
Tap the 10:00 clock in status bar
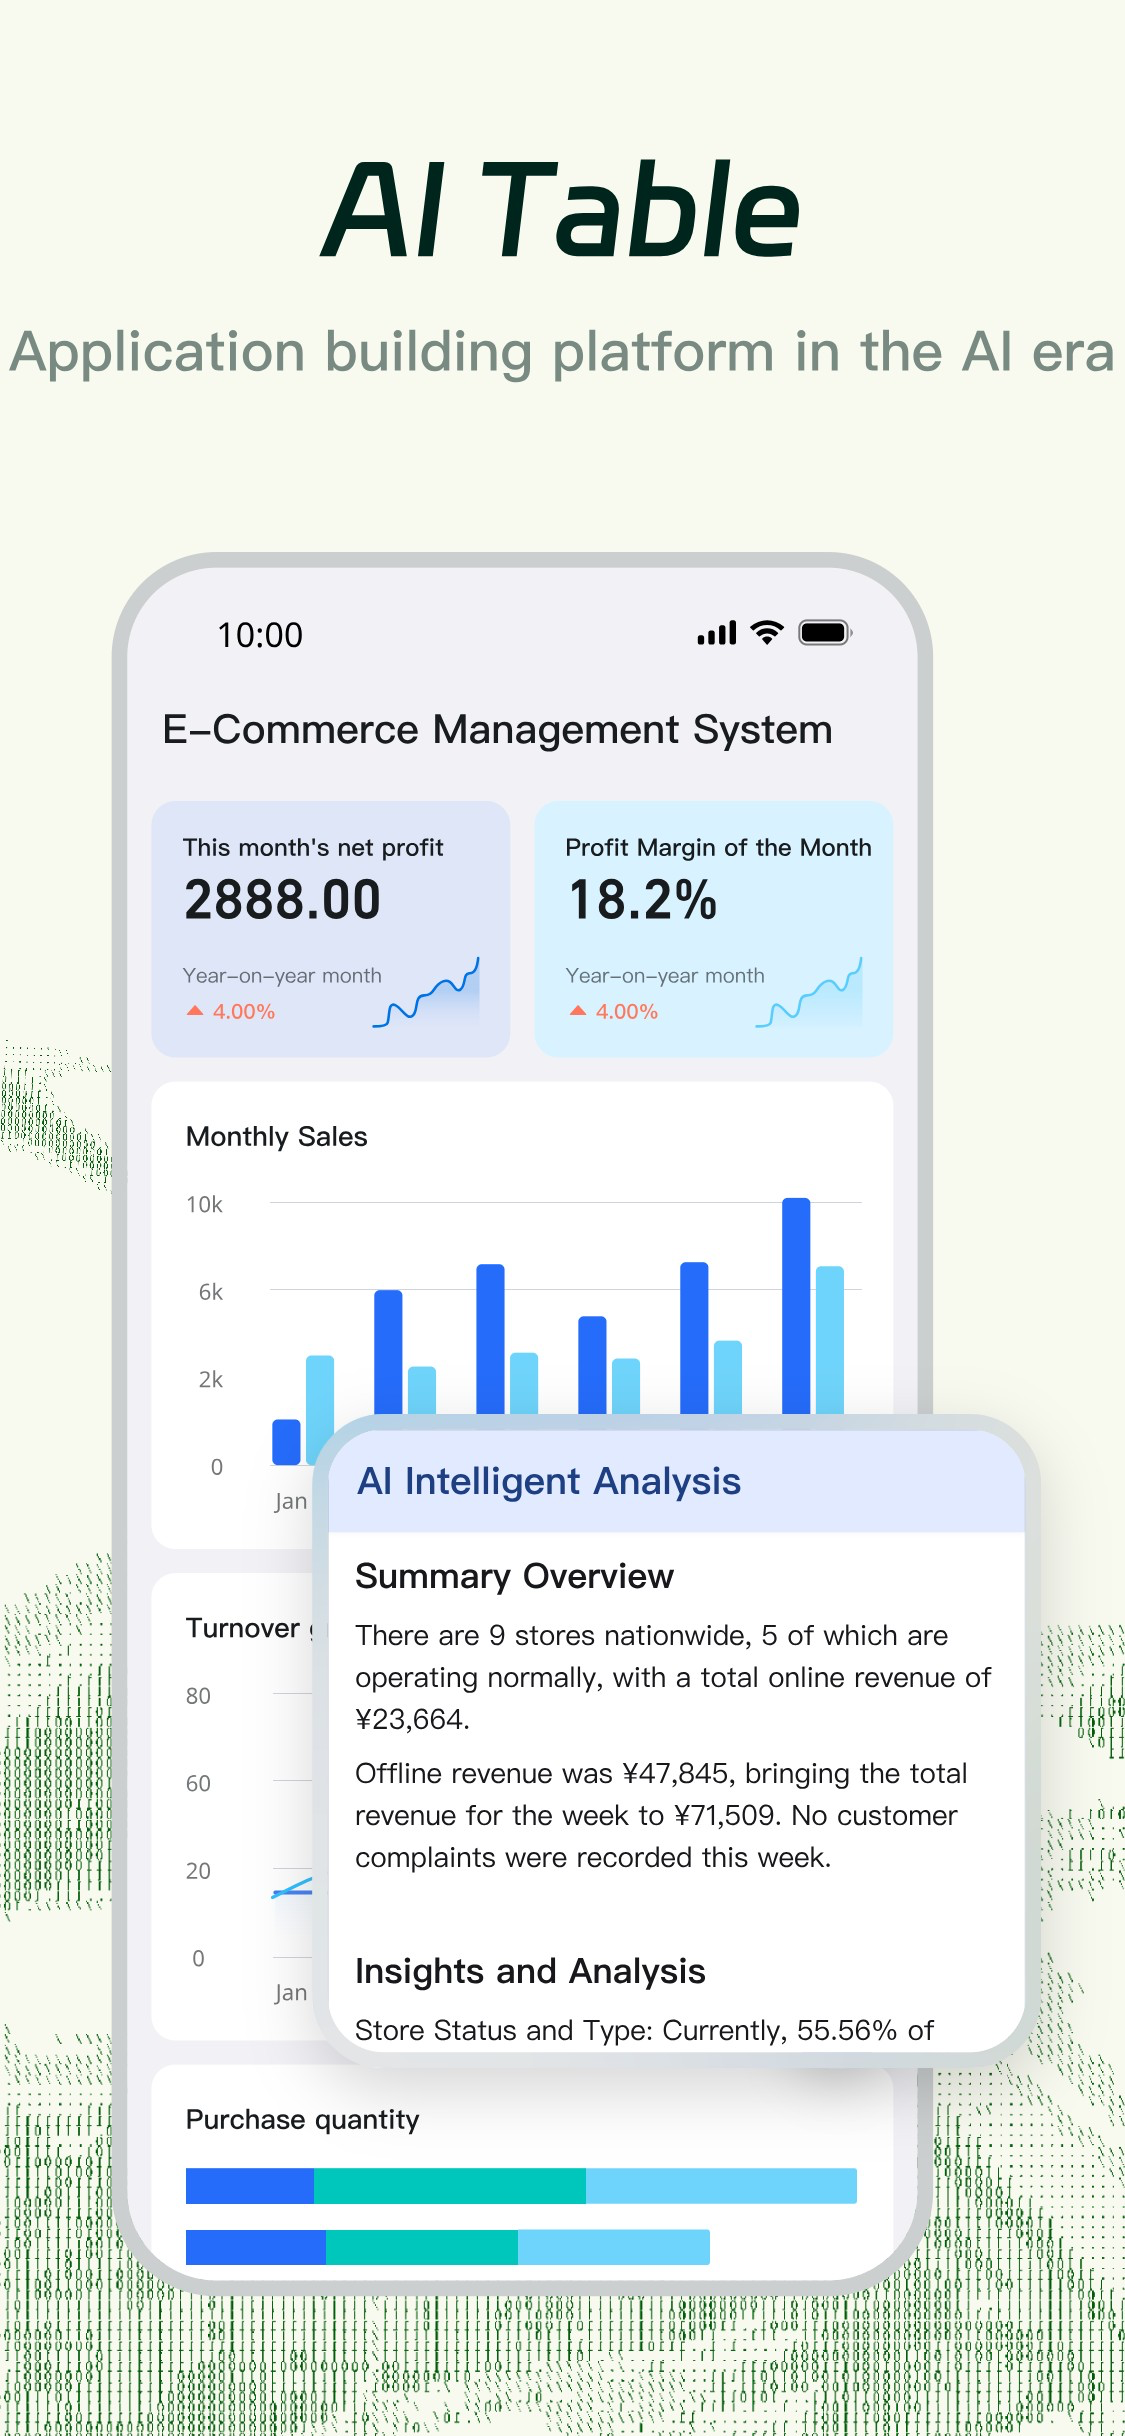coord(260,635)
